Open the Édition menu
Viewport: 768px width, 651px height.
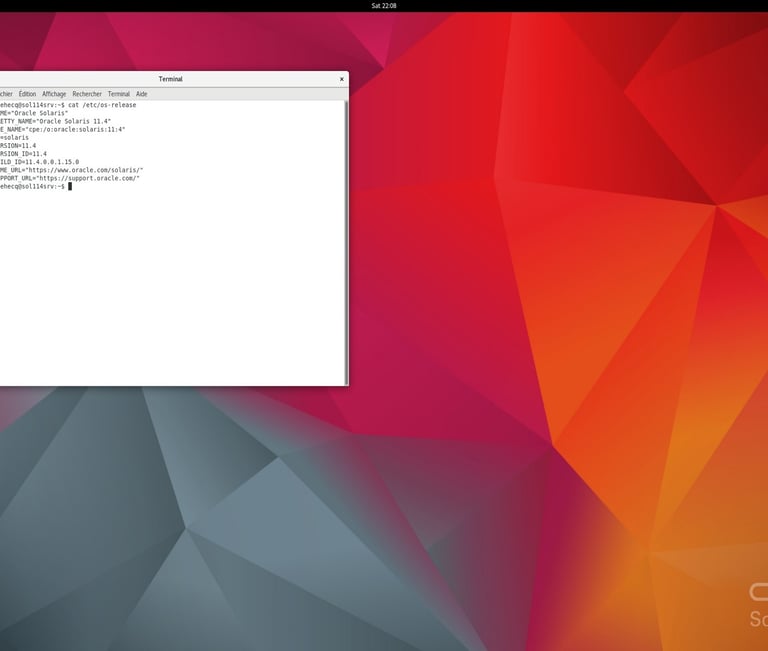(x=27, y=94)
